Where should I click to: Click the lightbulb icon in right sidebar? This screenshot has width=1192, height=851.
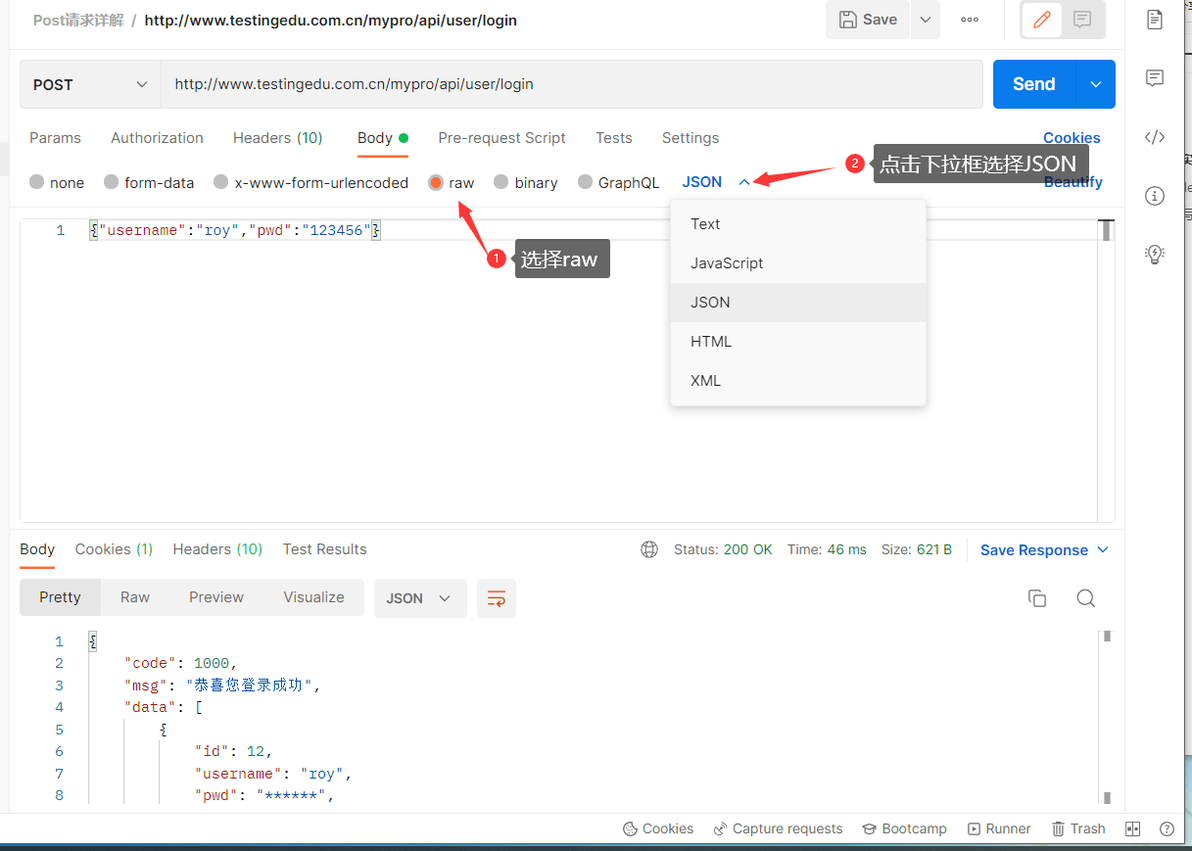1155,254
